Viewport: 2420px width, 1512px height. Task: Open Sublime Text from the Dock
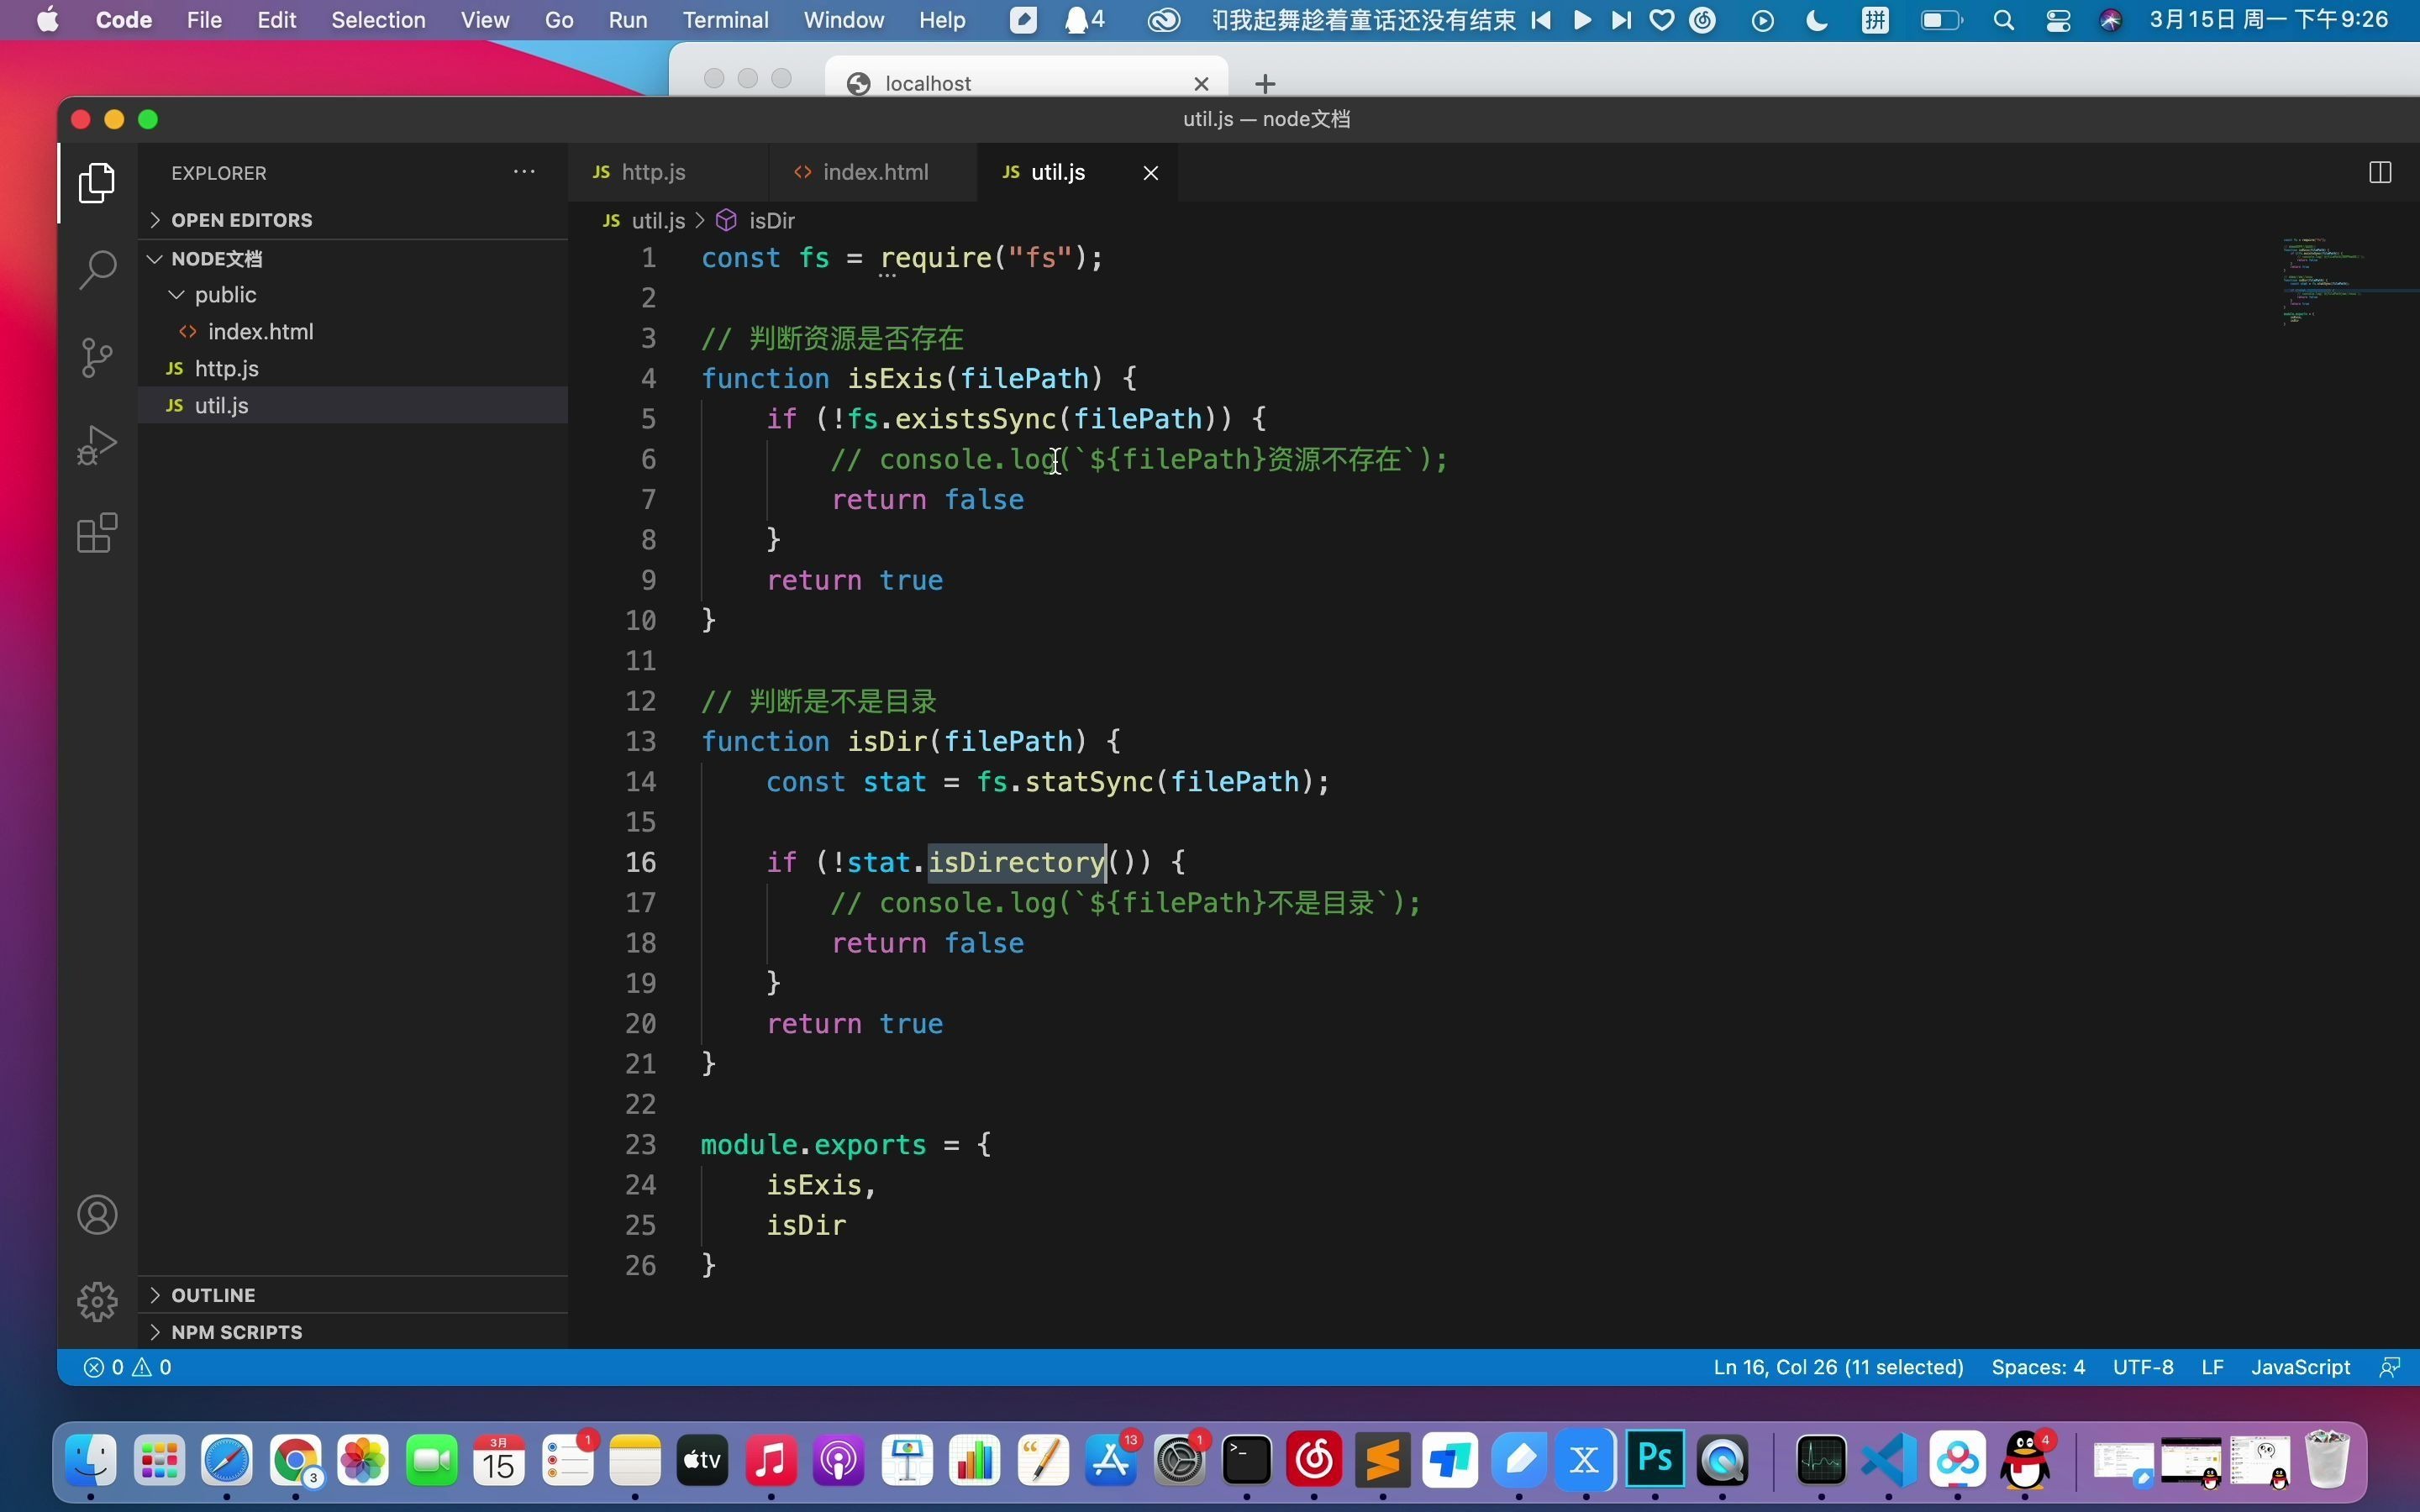pos(1382,1461)
